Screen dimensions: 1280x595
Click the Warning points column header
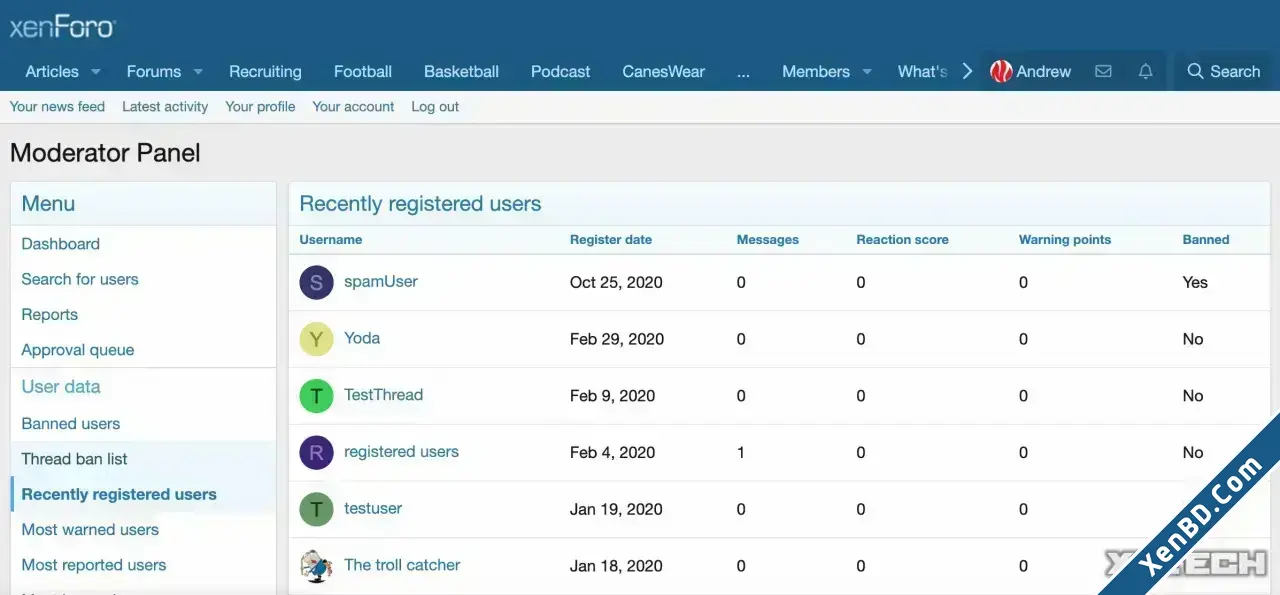(x=1065, y=240)
